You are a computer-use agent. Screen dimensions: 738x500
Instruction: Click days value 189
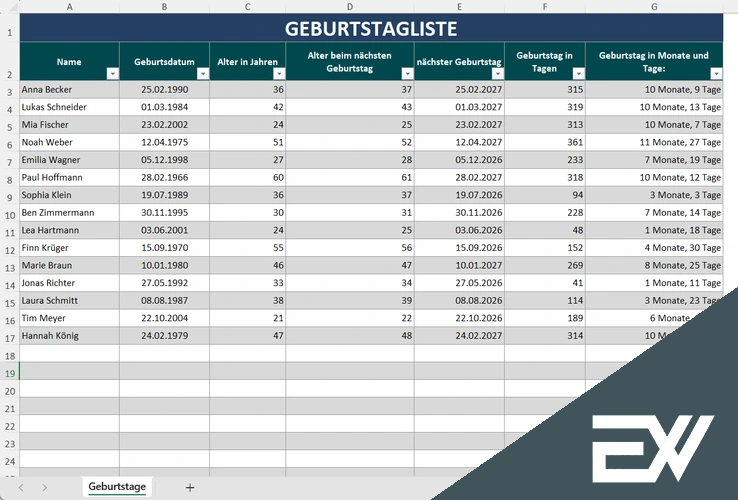[x=545, y=318]
